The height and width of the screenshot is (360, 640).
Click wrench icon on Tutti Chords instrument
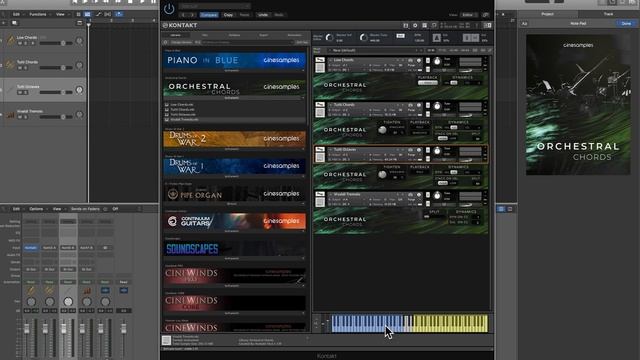(320, 105)
